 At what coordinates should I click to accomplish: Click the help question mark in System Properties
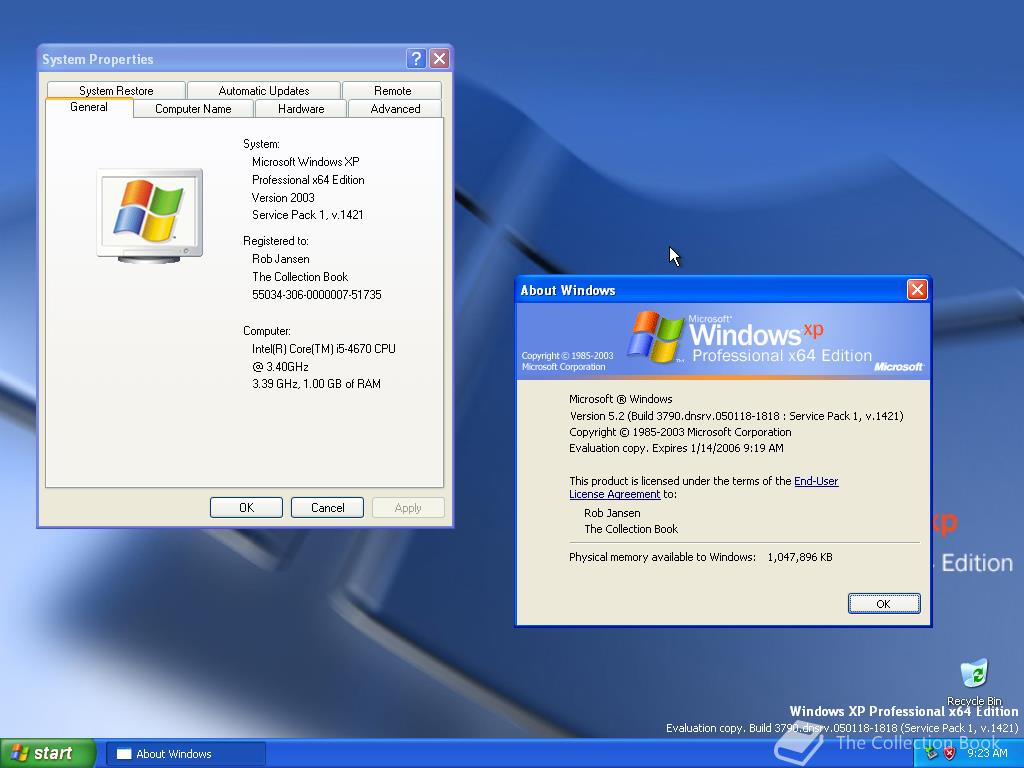(x=416, y=59)
